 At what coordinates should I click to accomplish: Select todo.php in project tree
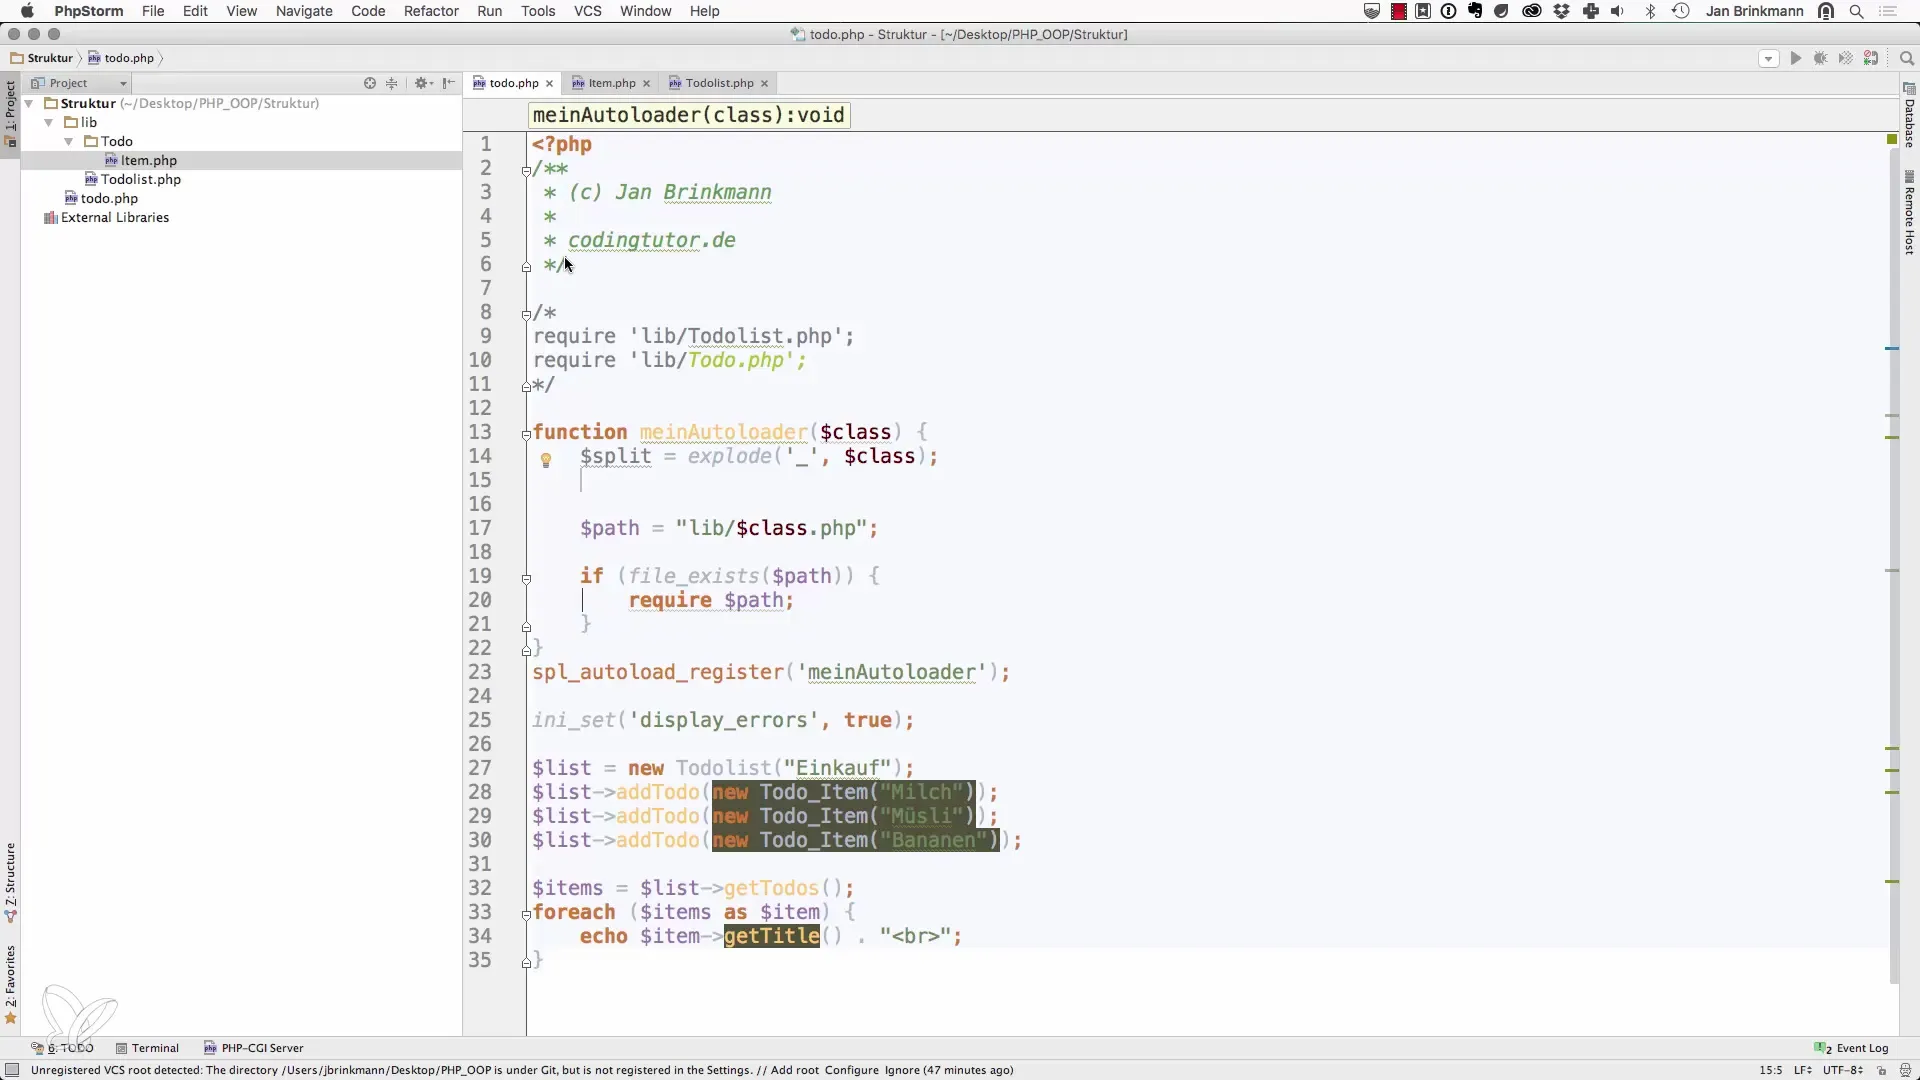click(x=109, y=198)
